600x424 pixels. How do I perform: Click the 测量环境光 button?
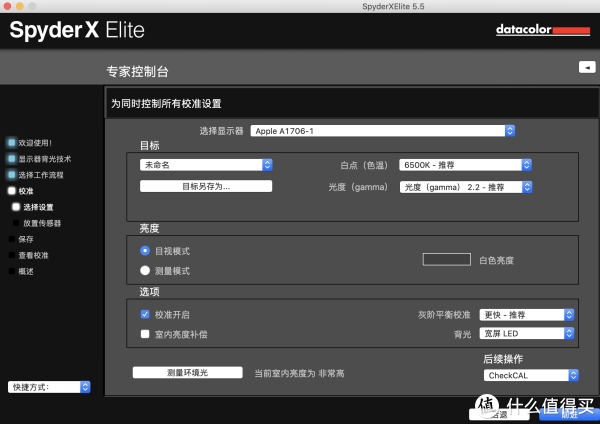(188, 373)
